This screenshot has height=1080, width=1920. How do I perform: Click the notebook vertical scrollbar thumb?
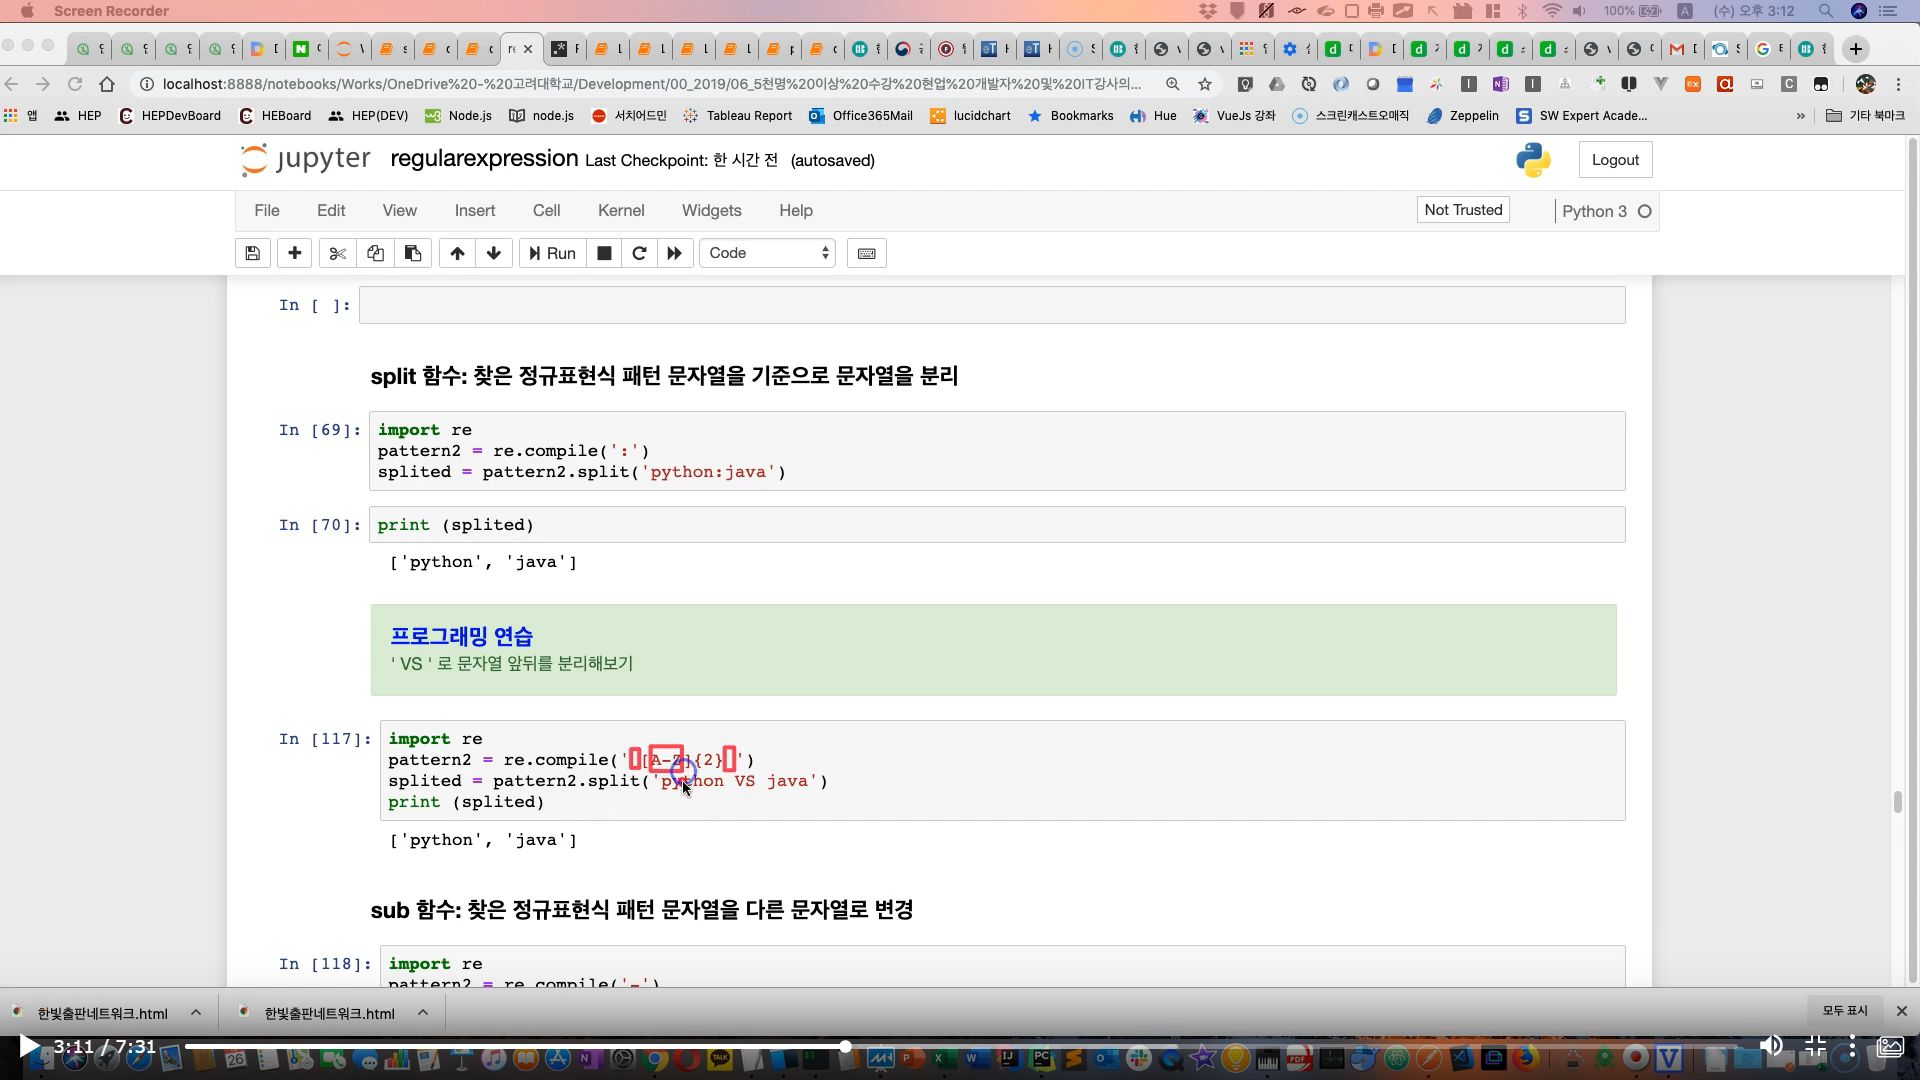click(1897, 802)
